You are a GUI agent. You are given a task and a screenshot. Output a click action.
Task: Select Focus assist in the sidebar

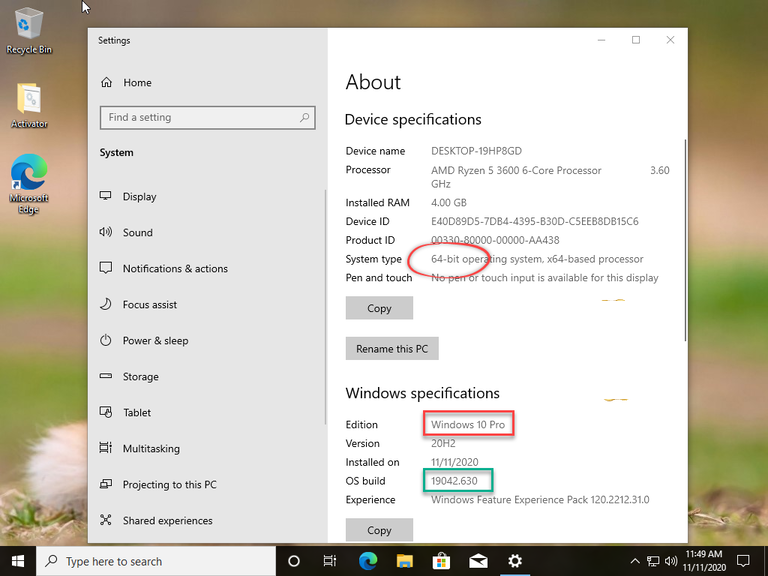150,304
